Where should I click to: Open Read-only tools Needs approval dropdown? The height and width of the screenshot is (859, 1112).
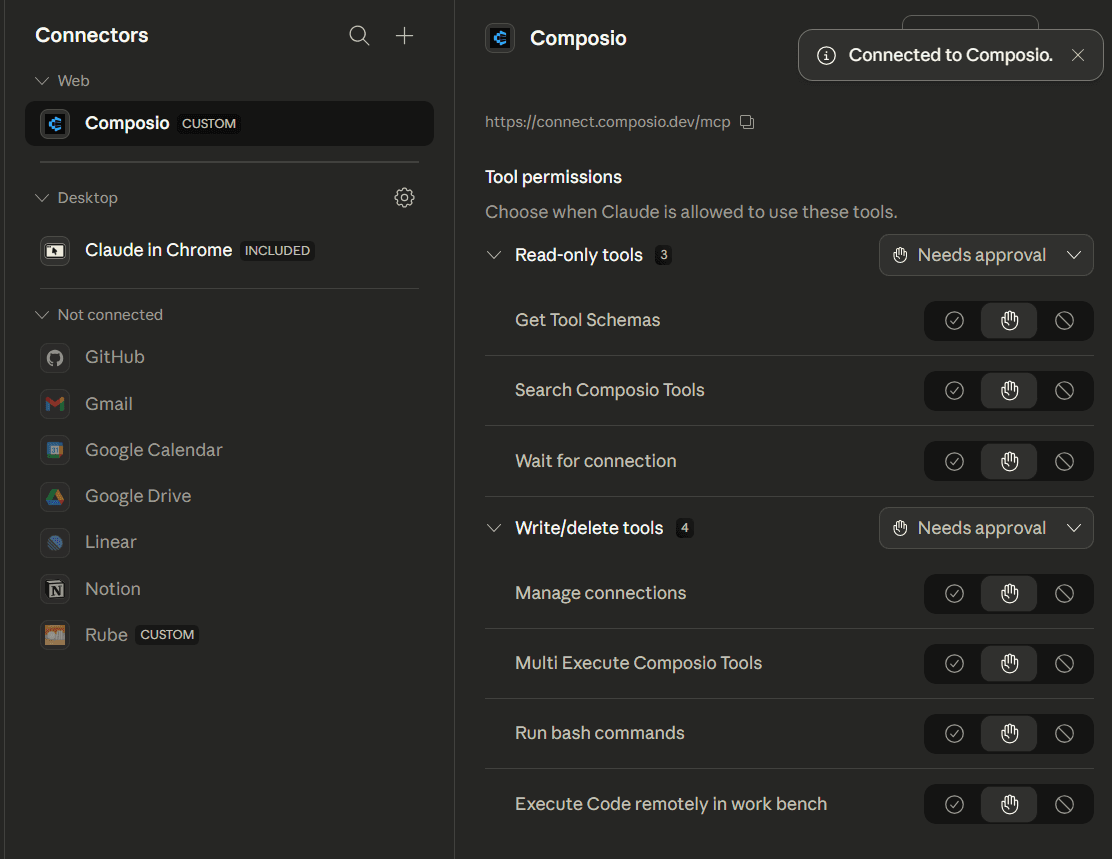click(x=986, y=255)
